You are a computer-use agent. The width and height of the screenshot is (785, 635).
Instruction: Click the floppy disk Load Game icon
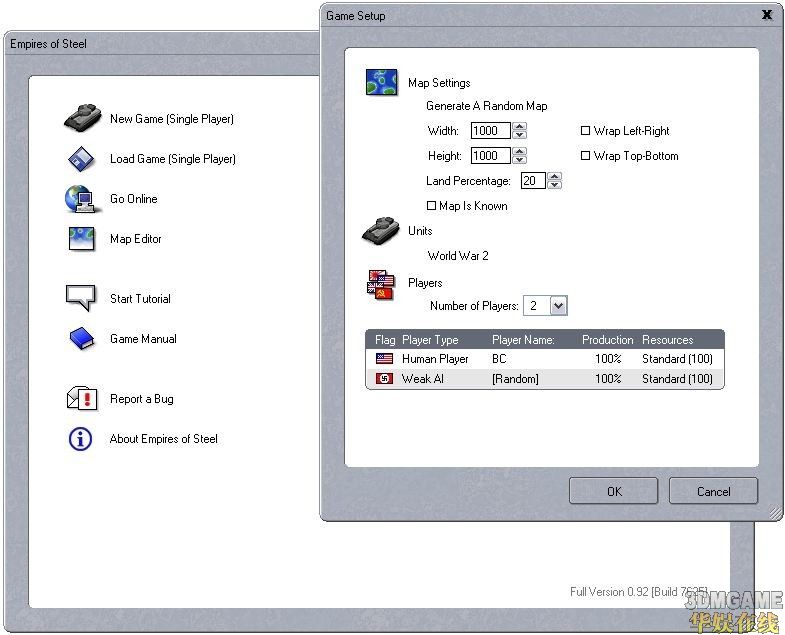click(x=81, y=159)
